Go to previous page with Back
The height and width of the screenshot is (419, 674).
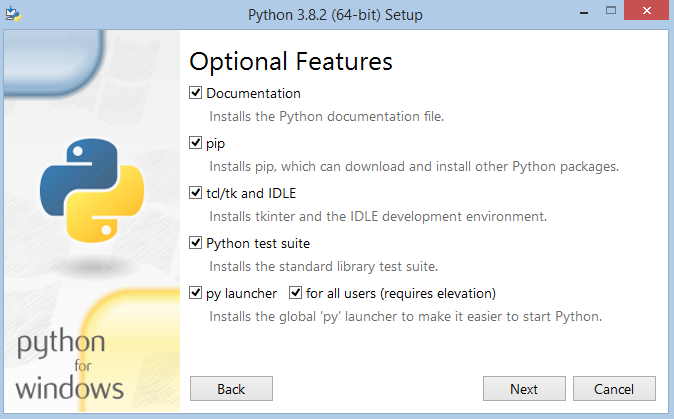coord(231,389)
